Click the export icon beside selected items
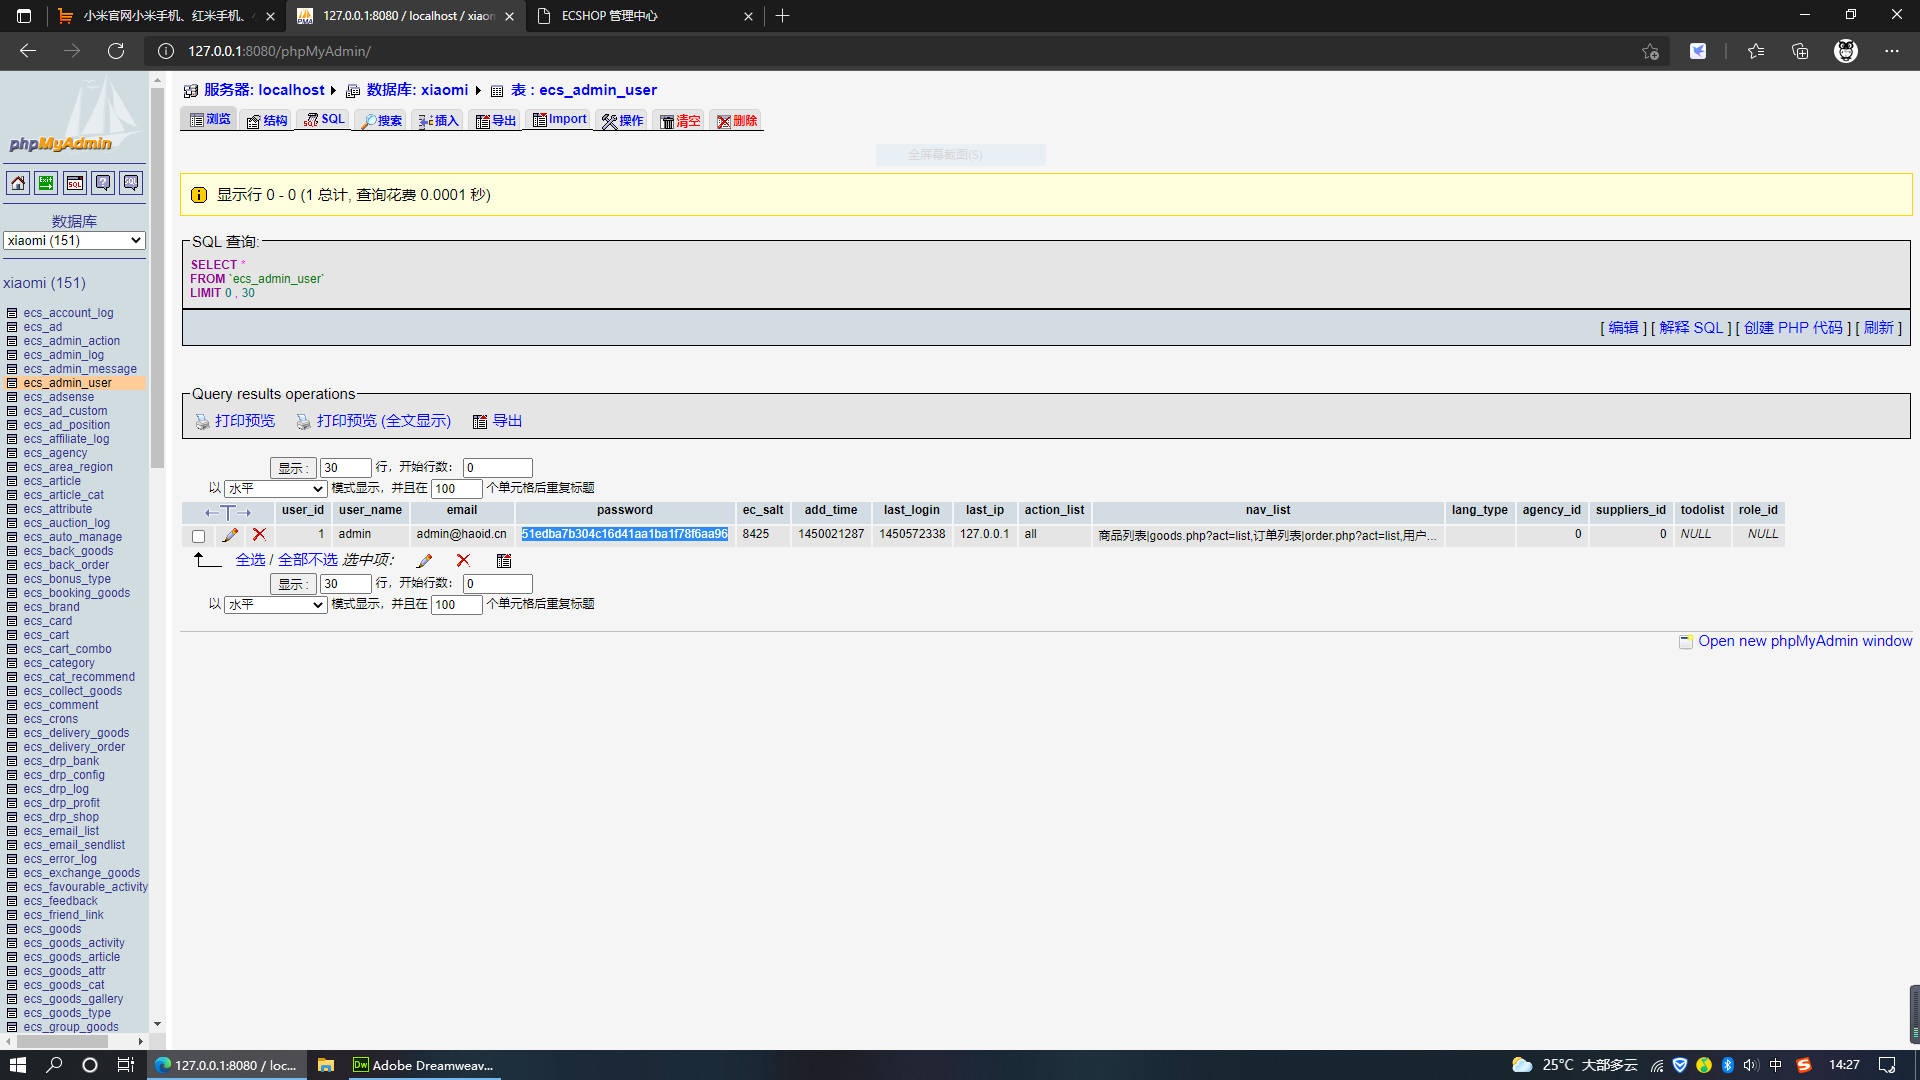This screenshot has width=1920, height=1080. [x=504, y=561]
